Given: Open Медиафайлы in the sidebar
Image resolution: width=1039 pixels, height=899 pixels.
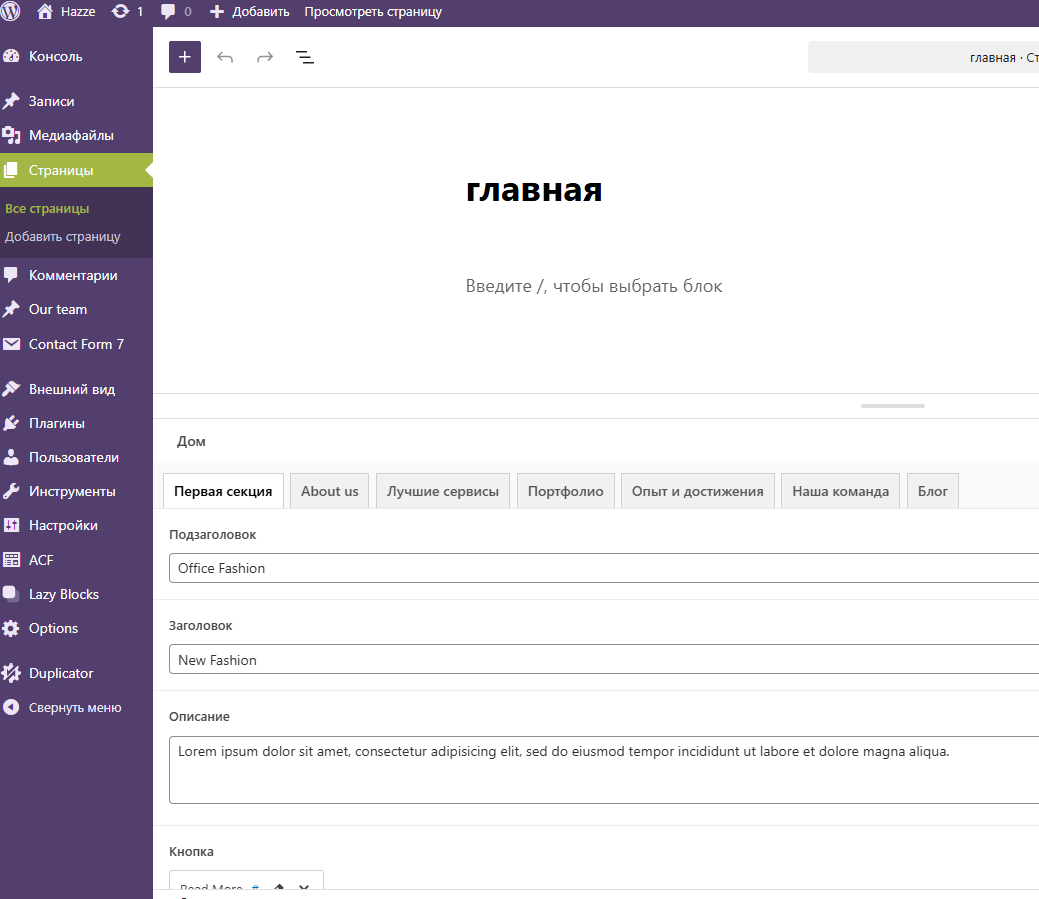Looking at the screenshot, I should [x=76, y=135].
